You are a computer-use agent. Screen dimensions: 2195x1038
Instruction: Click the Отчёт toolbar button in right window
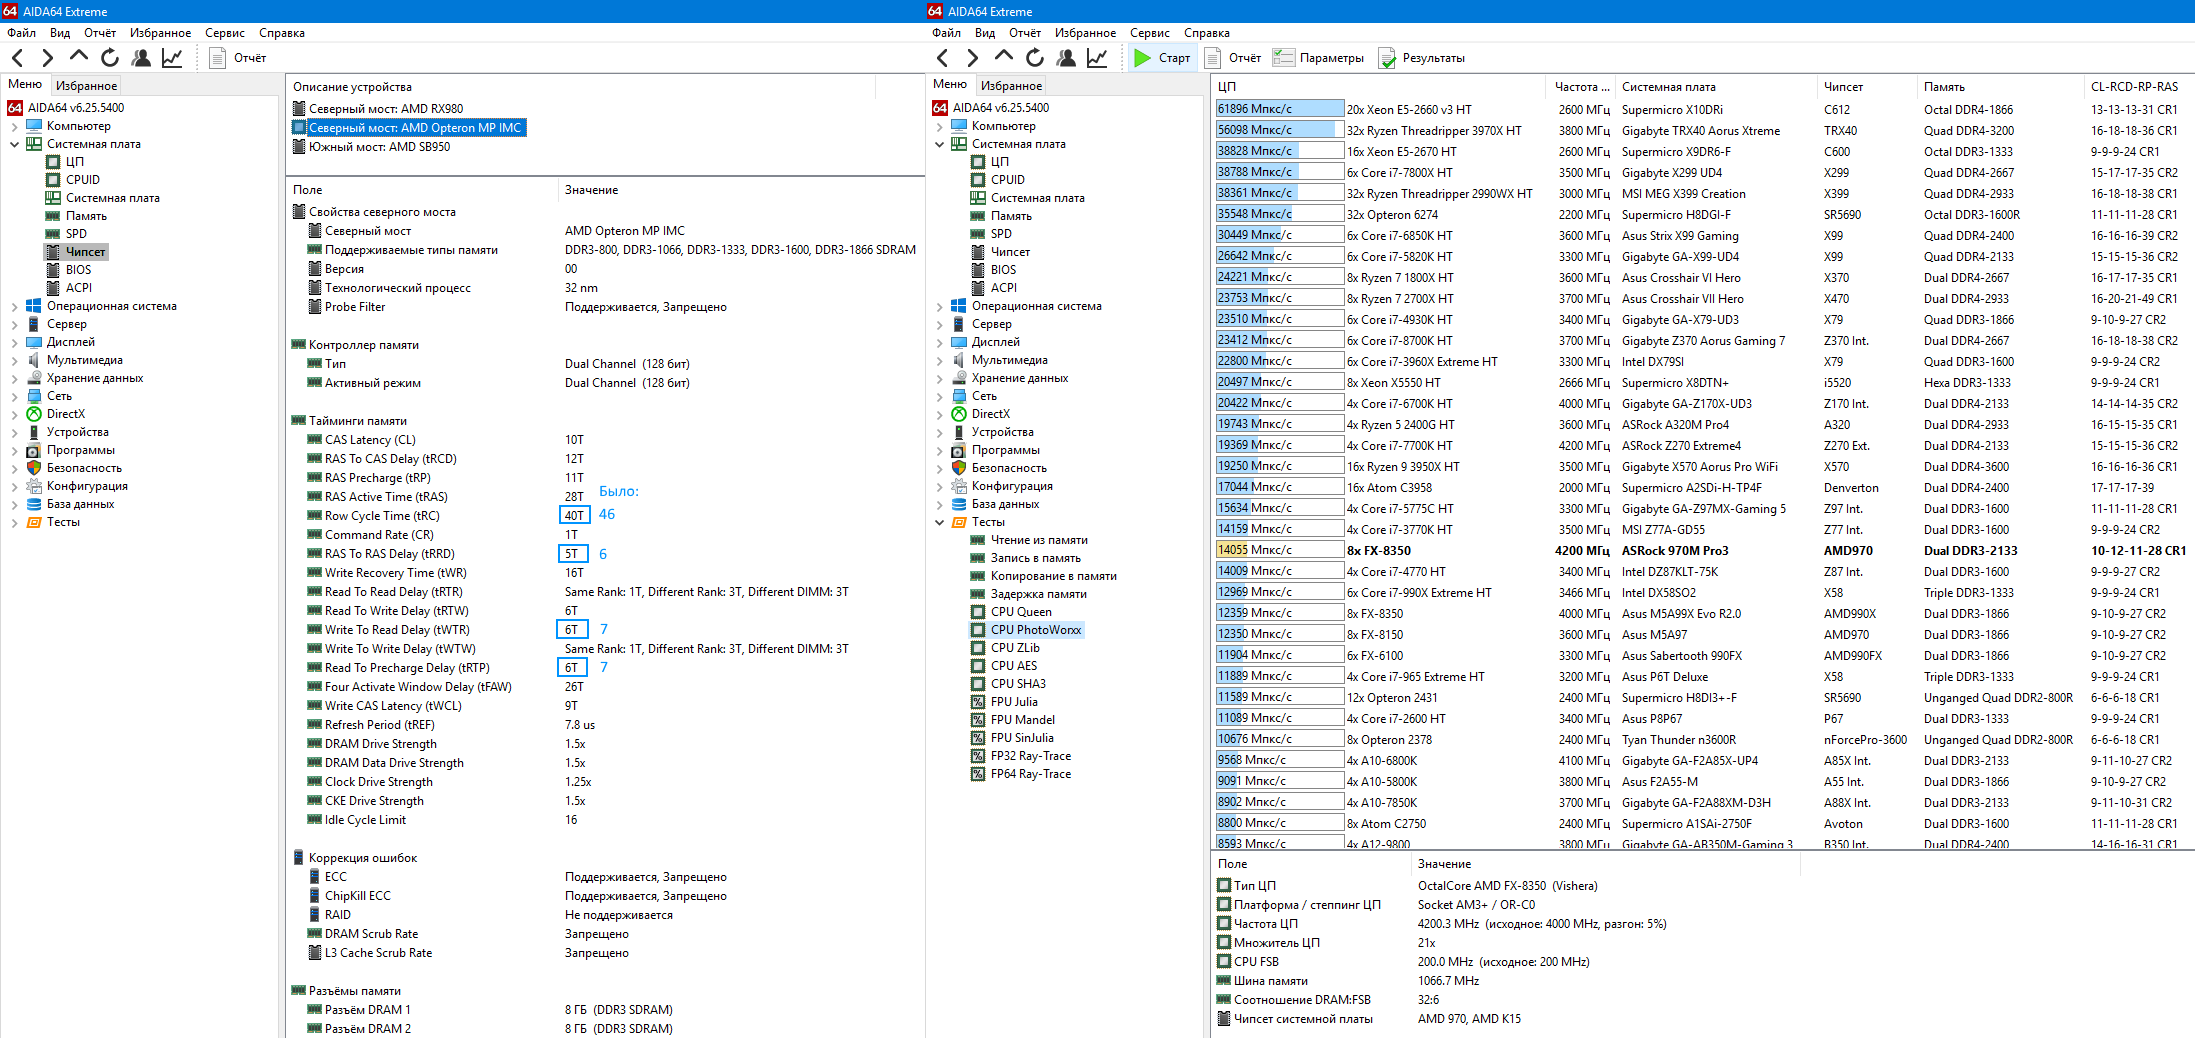[1233, 58]
